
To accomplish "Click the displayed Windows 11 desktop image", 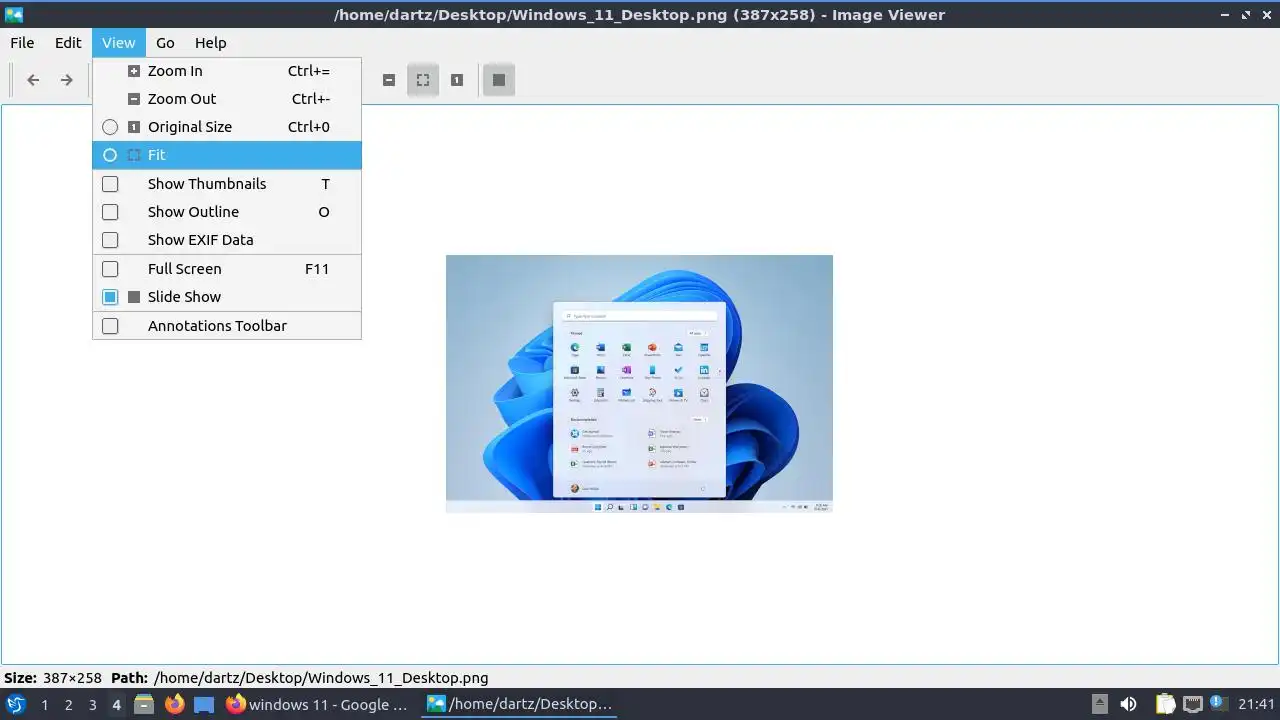I will 639,384.
